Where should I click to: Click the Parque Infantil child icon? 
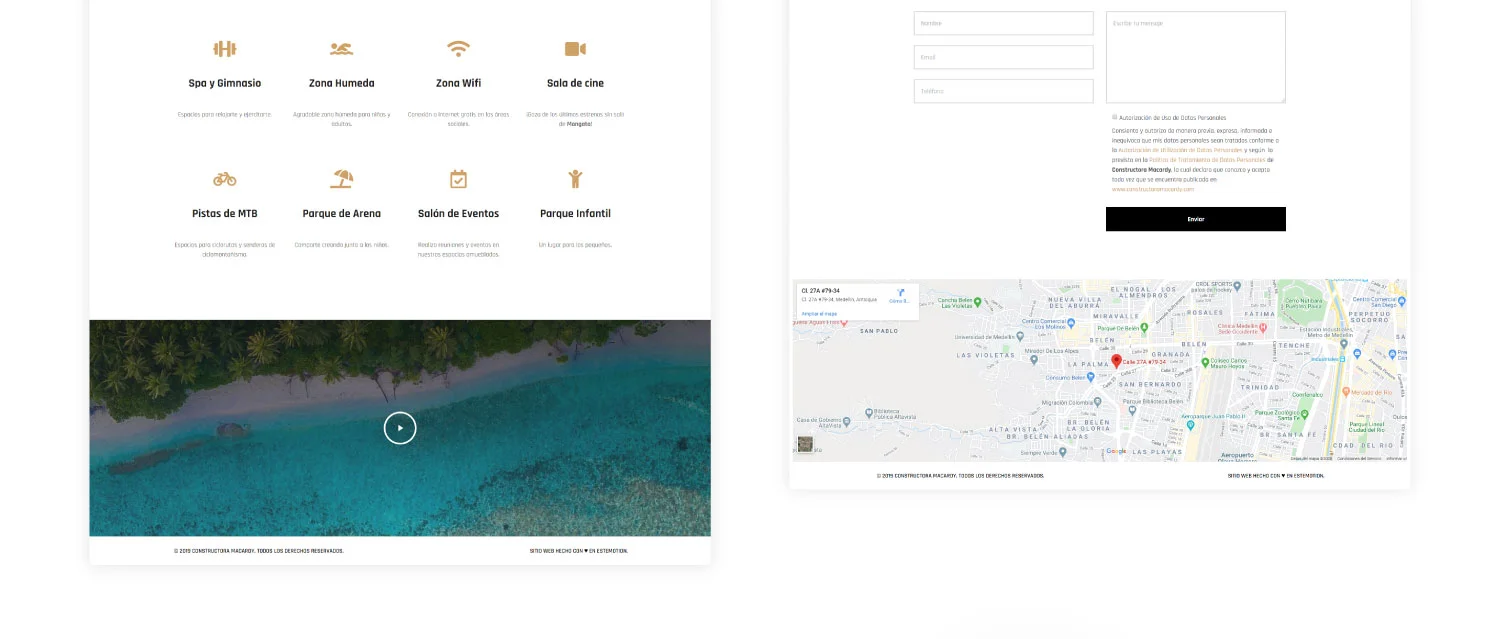click(575, 179)
